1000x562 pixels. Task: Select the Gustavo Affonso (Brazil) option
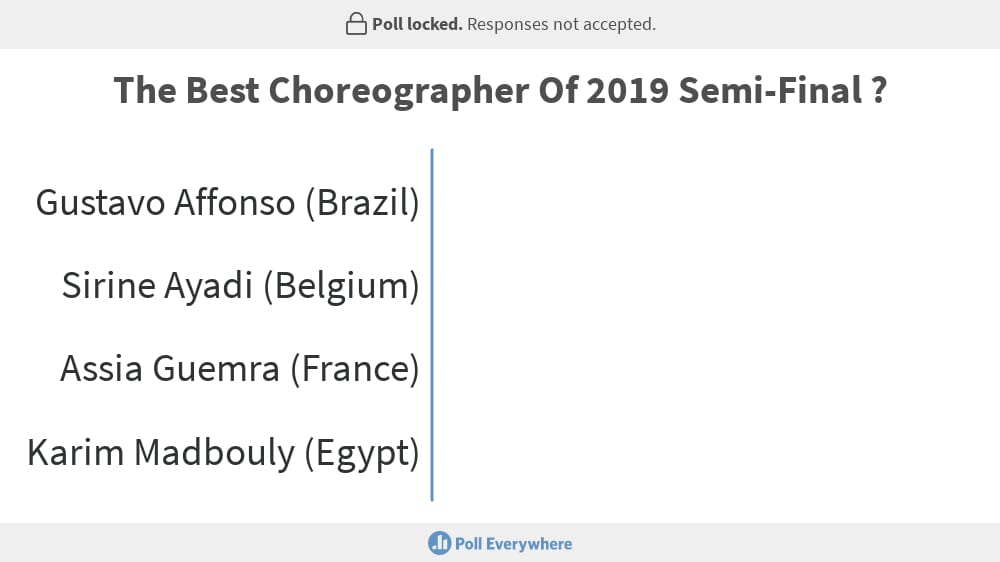[x=227, y=203]
